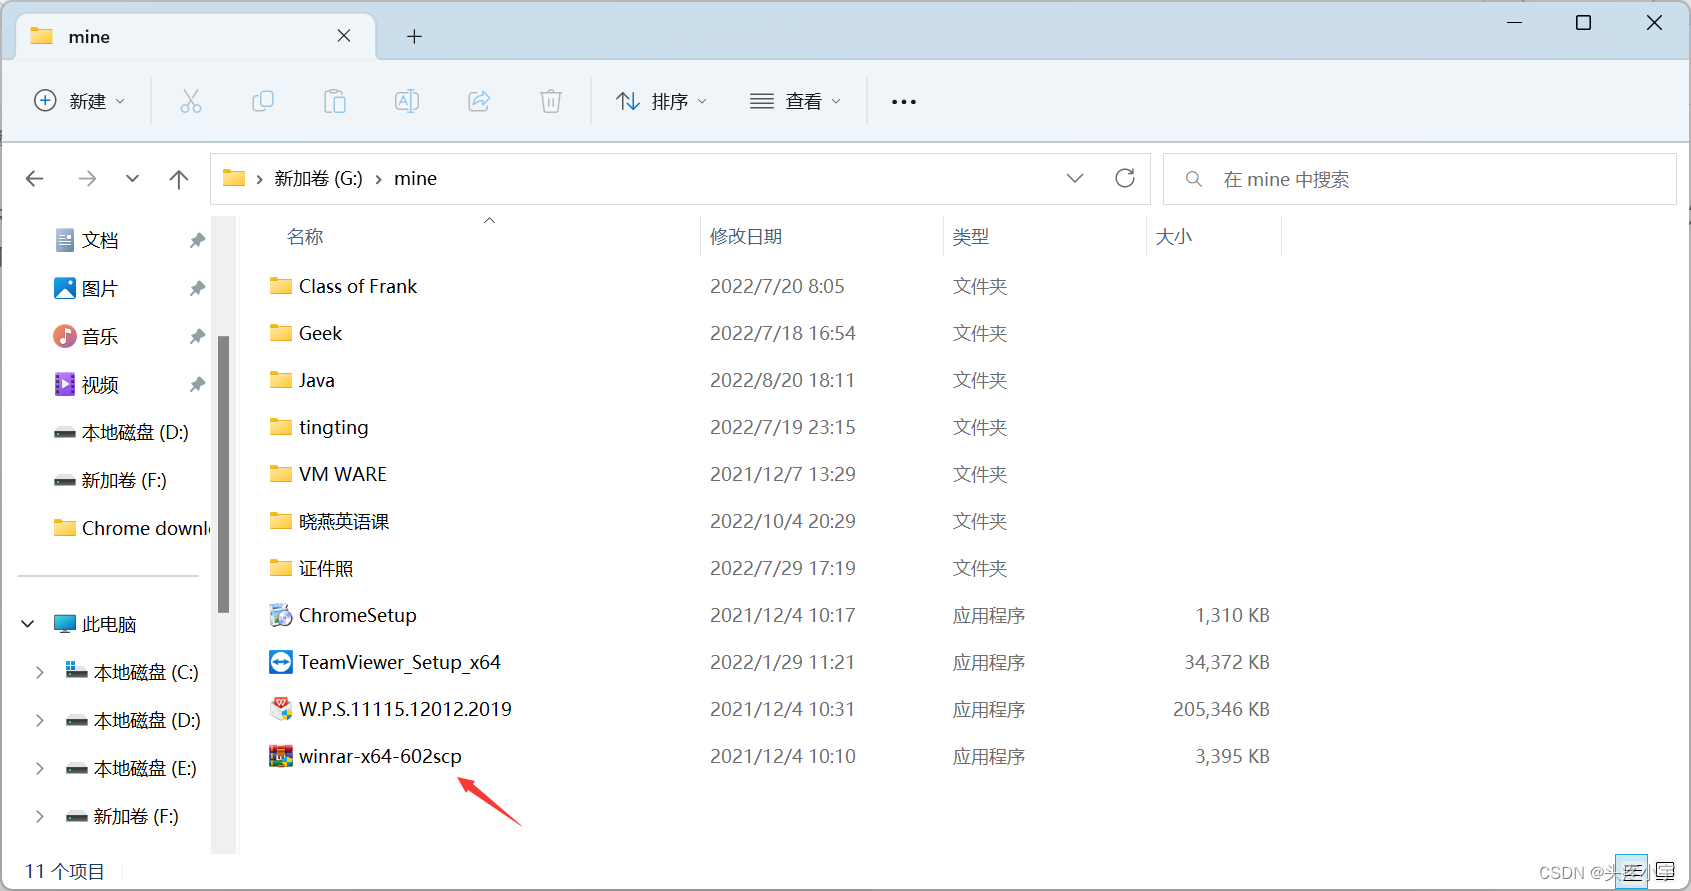This screenshot has height=891, width=1691.
Task: Click the 文档 documents icon in sidebar
Action: 65,240
